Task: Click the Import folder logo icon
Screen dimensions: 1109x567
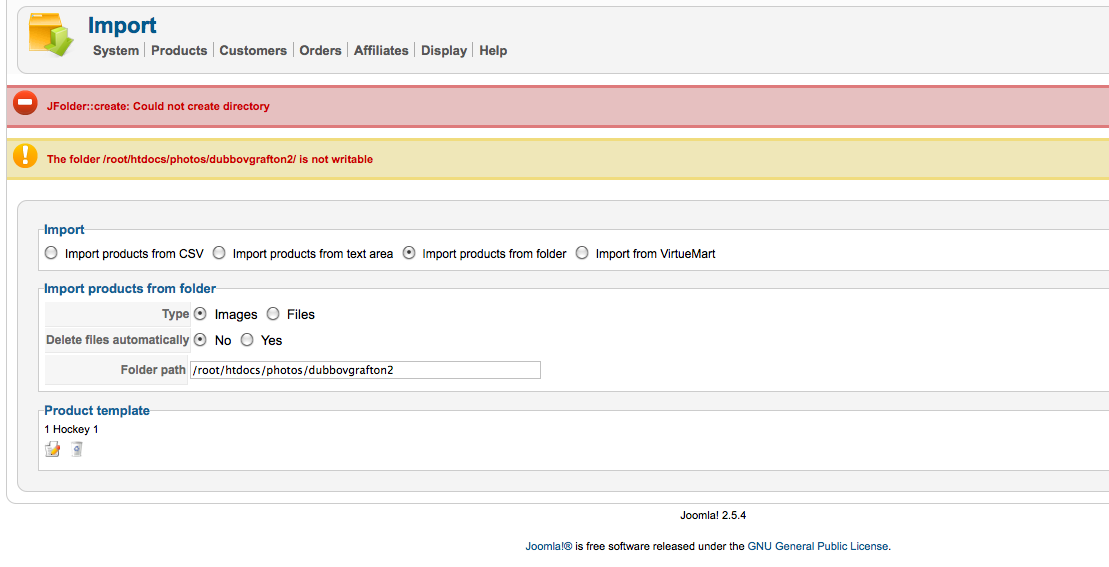Action: tap(51, 36)
